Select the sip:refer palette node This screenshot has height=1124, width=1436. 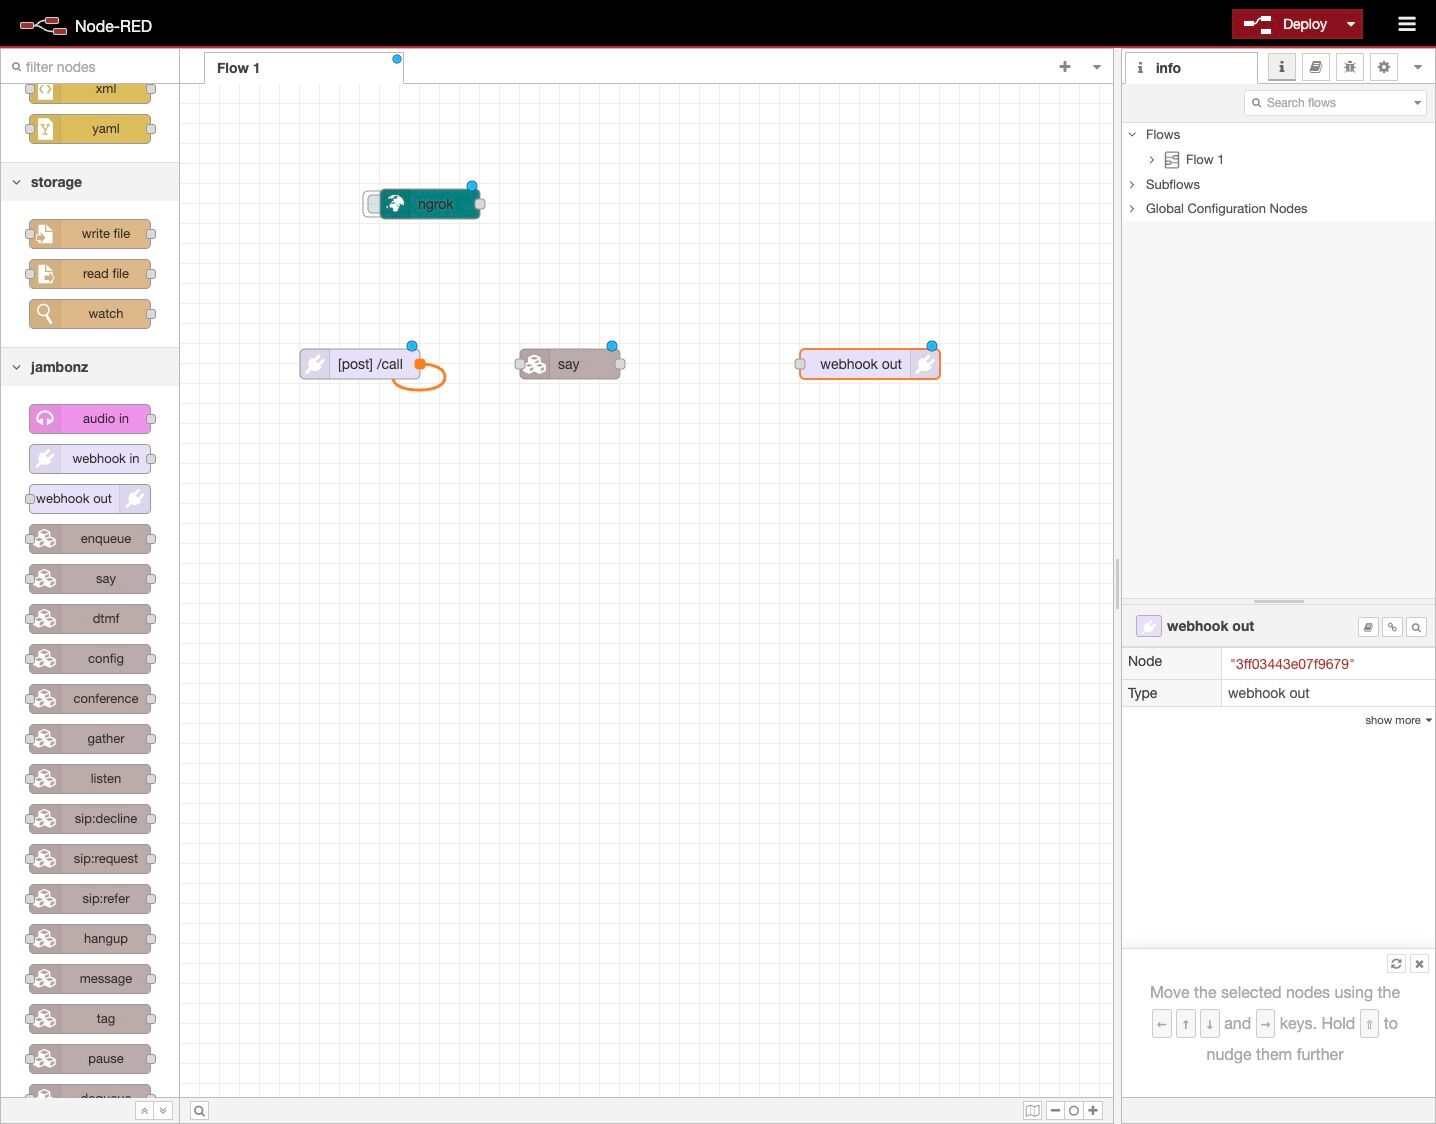point(90,899)
